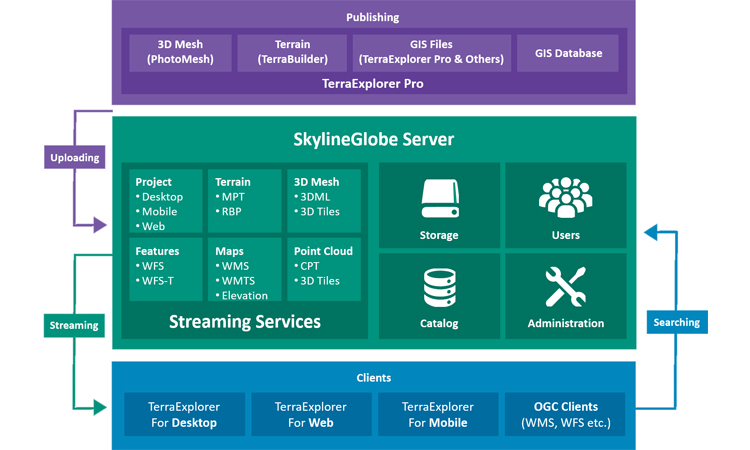Click TerraExplorer For Mobile client box
The image size is (750, 450).
pos(438,415)
